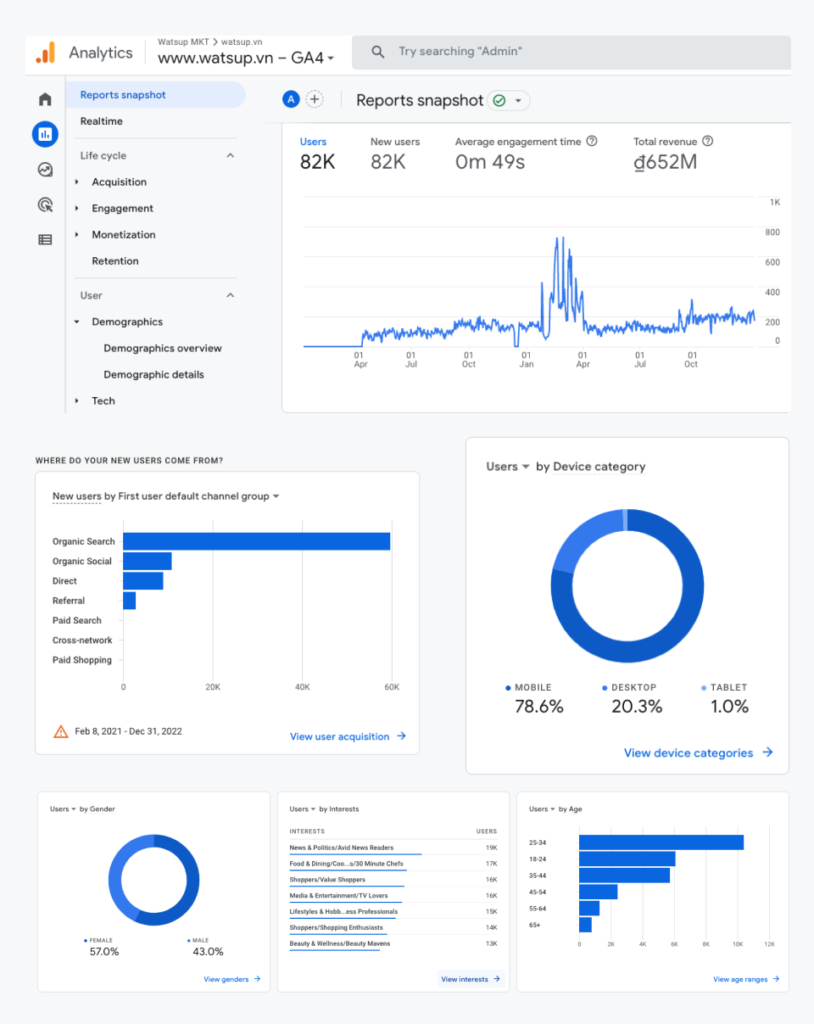Open the green check status dropdown
The height and width of the screenshot is (1024, 814).
click(508, 100)
